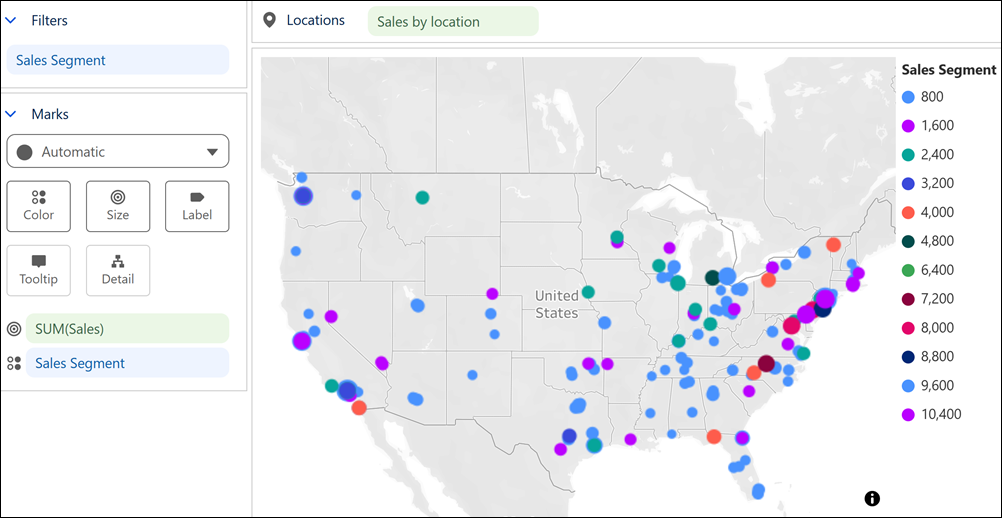Click the Sales Segment legend title
1002x518 pixels.
coord(948,69)
